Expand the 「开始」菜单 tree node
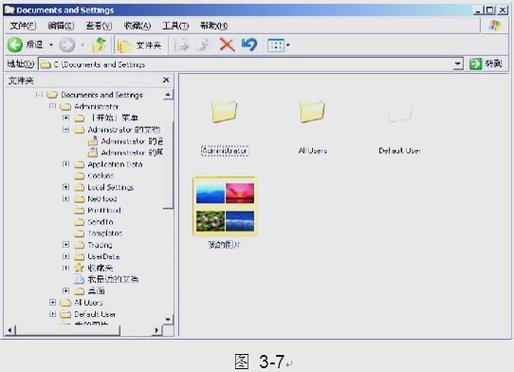Viewport: 514px width, 372px height. coord(66,118)
